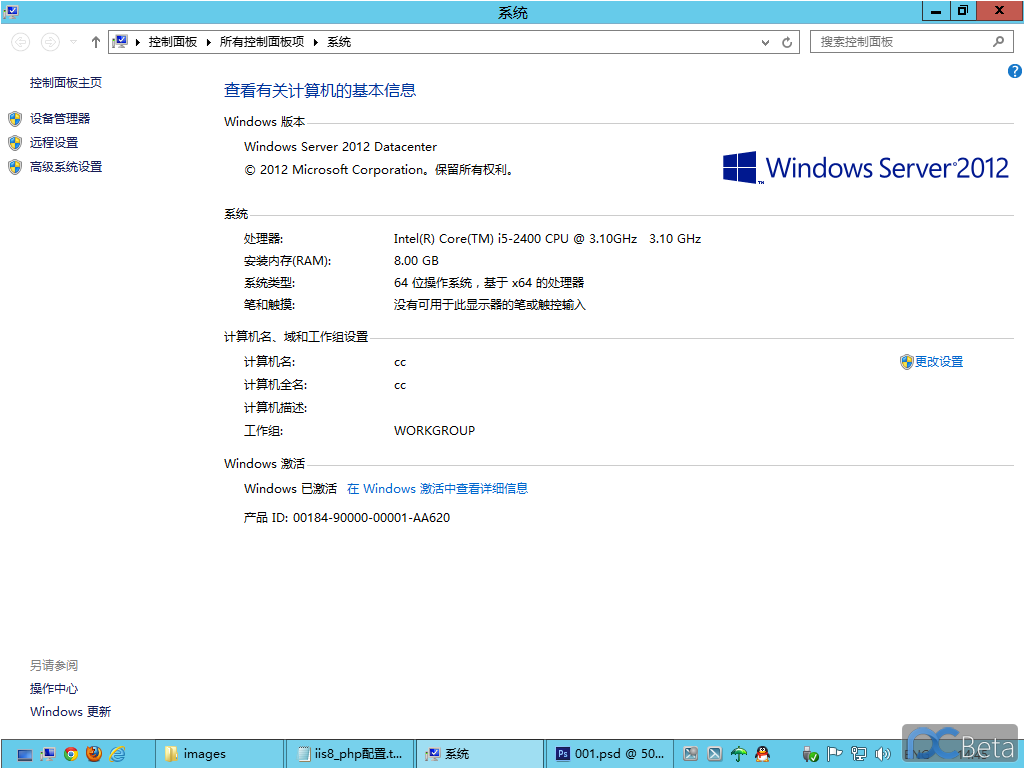Click the shield icon beside 设备管理器
Image resolution: width=1024 pixels, height=768 pixels.
(x=15, y=119)
